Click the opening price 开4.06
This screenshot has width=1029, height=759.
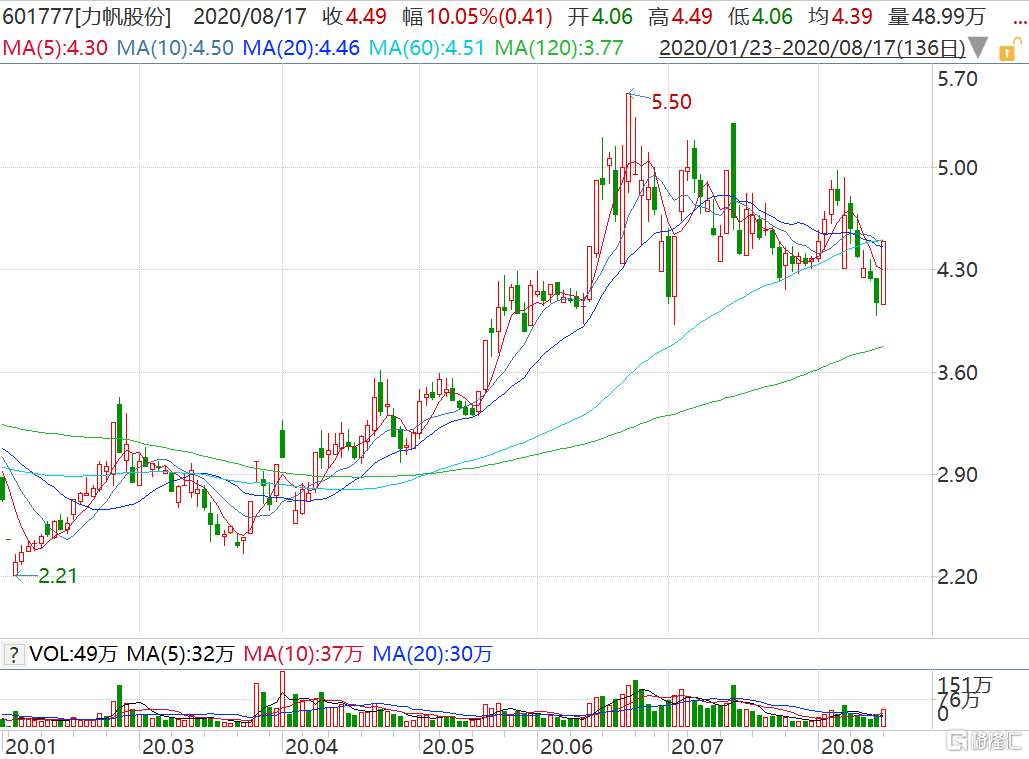(x=600, y=16)
